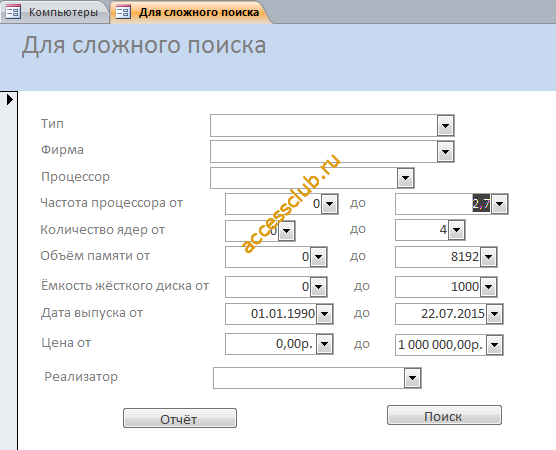Expand the Тип dropdown list
This screenshot has width=556, height=450.
[x=445, y=126]
